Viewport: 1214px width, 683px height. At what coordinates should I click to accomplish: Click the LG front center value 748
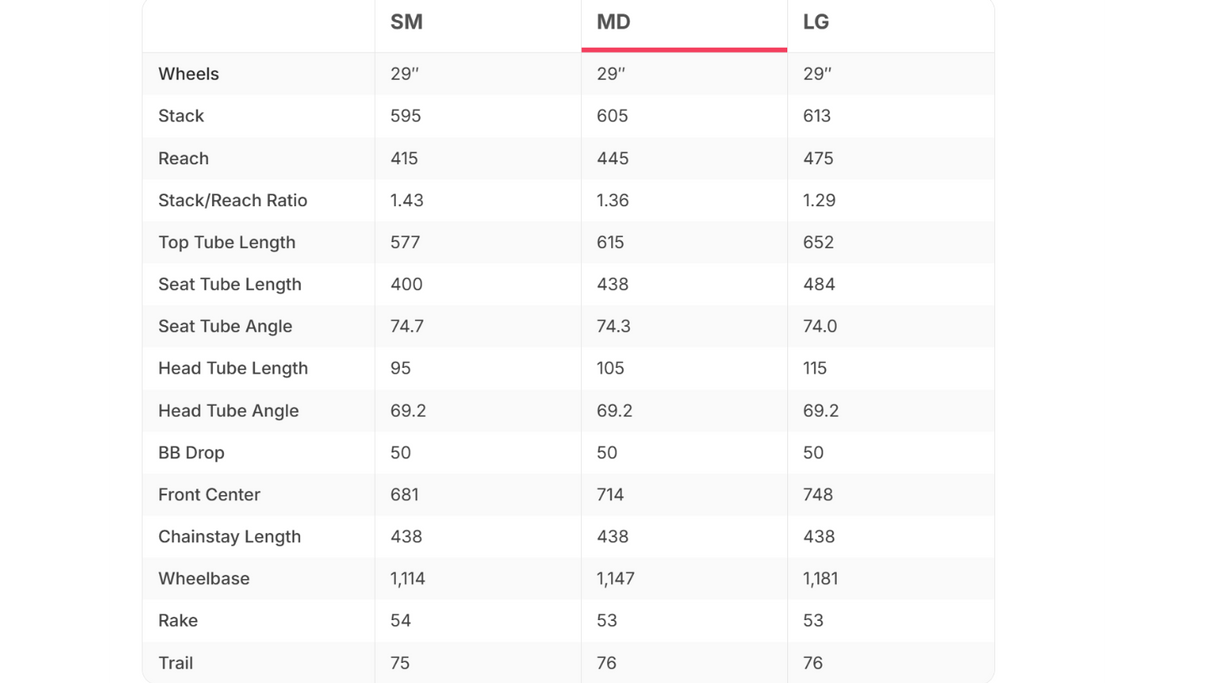pos(818,494)
